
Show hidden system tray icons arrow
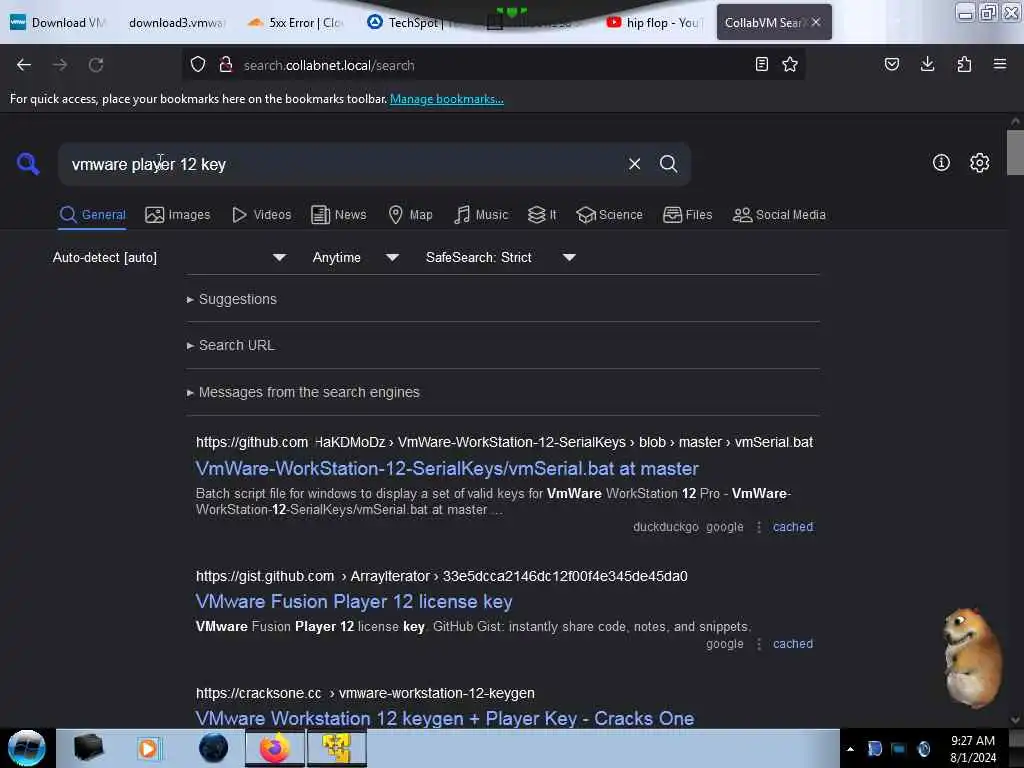tap(850, 749)
